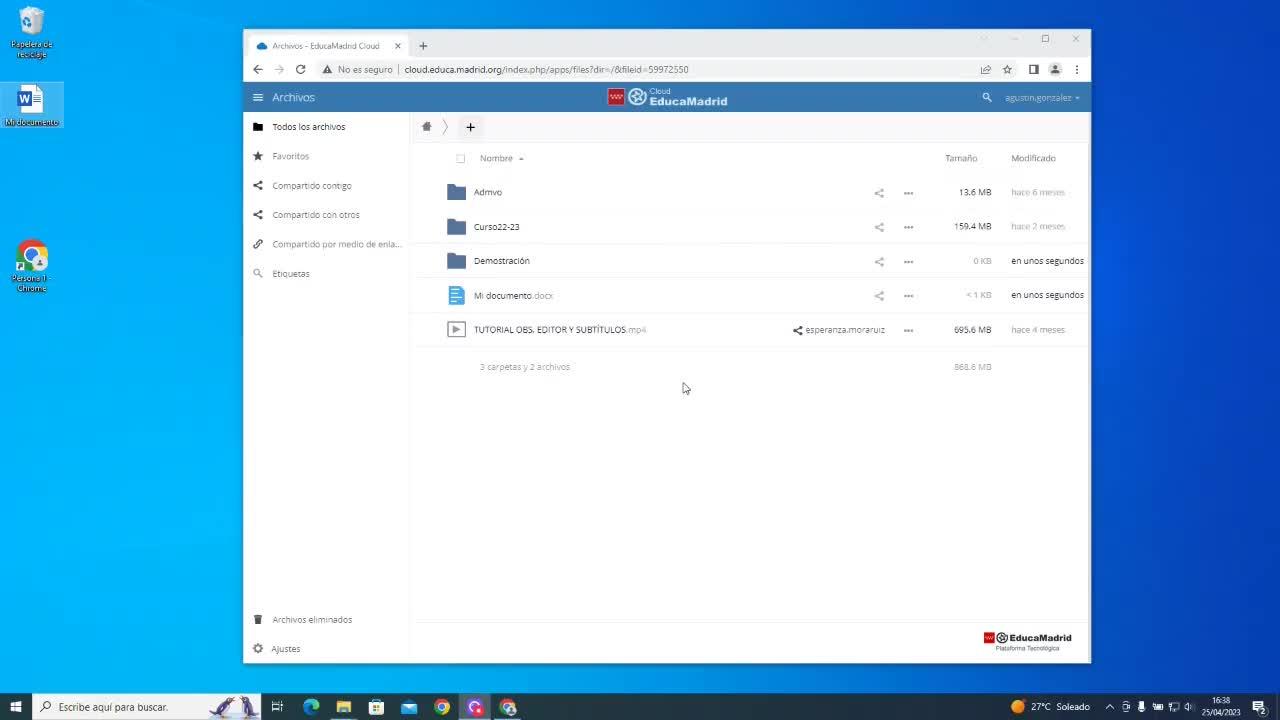This screenshot has height=720, width=1280.
Task: Click the home folder breadcrumb icon
Action: tap(426, 127)
